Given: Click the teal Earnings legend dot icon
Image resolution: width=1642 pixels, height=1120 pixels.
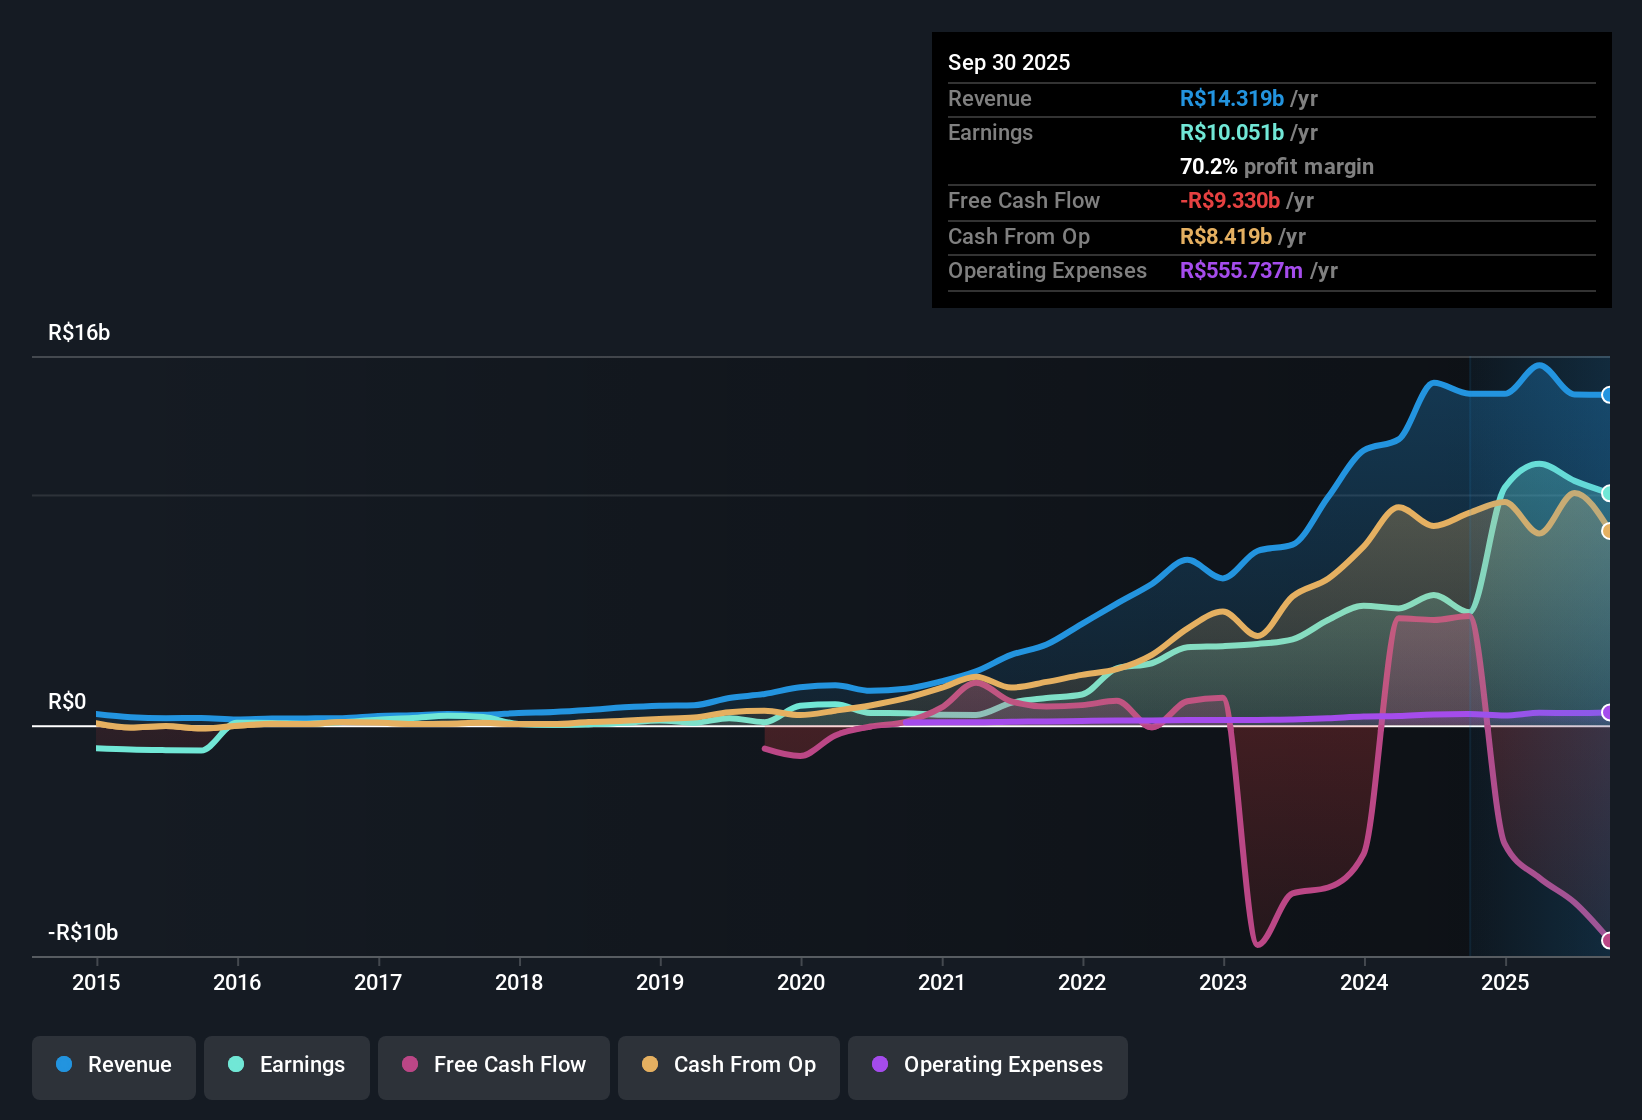Looking at the screenshot, I should (236, 1065).
